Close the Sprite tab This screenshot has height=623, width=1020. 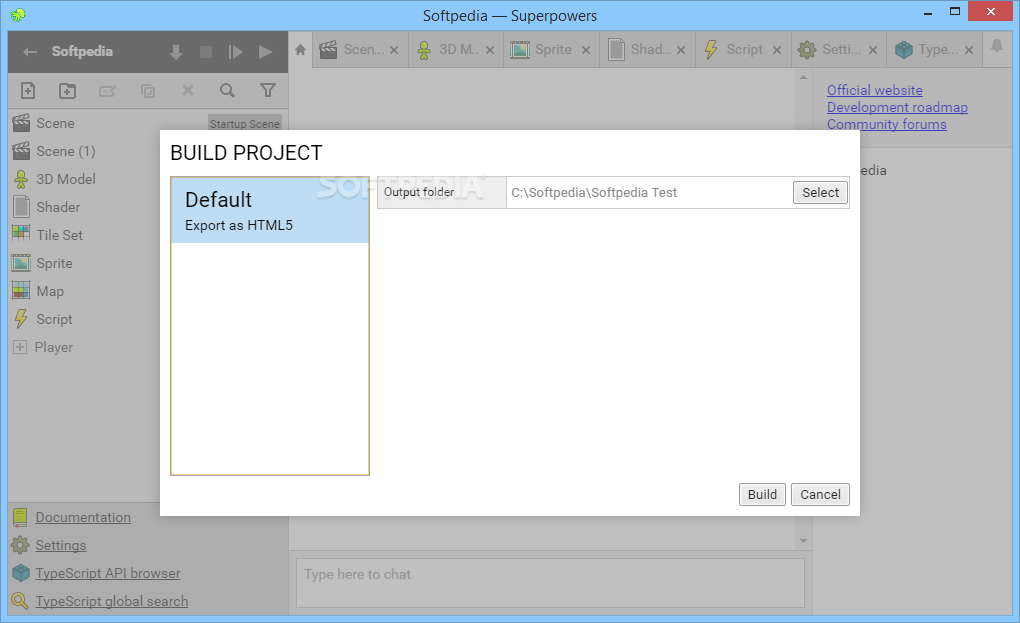tap(585, 50)
